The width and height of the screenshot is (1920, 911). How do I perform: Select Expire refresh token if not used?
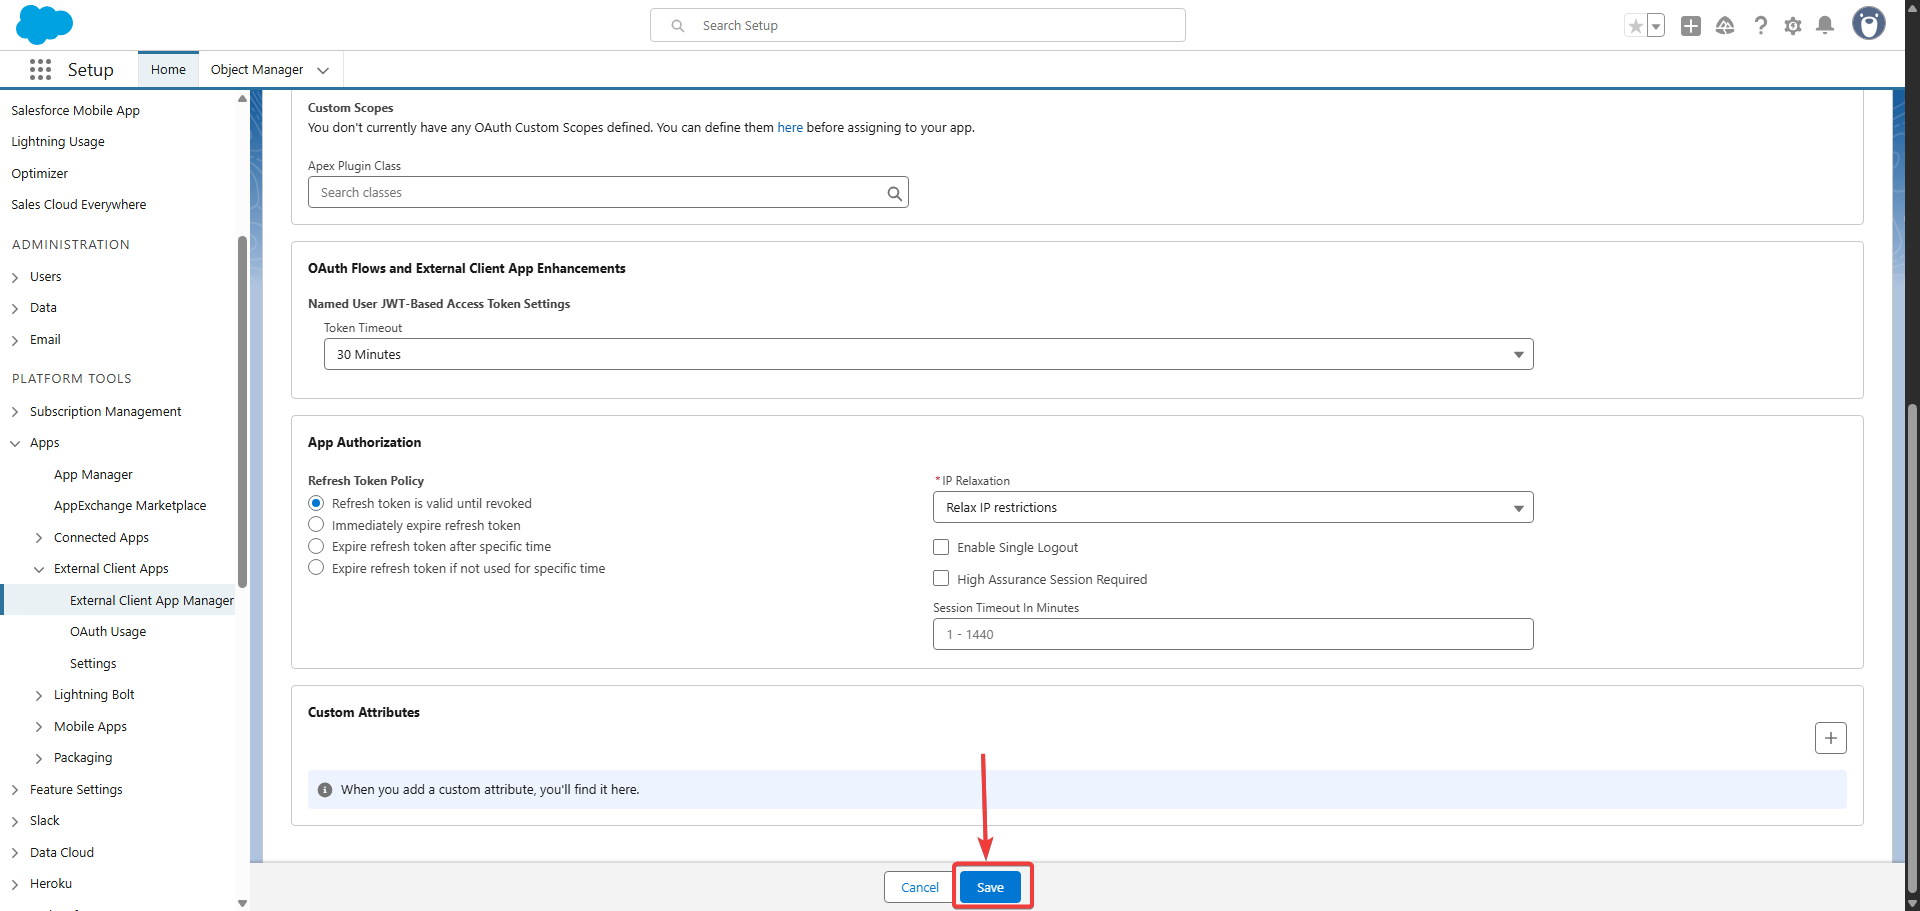pyautogui.click(x=316, y=568)
